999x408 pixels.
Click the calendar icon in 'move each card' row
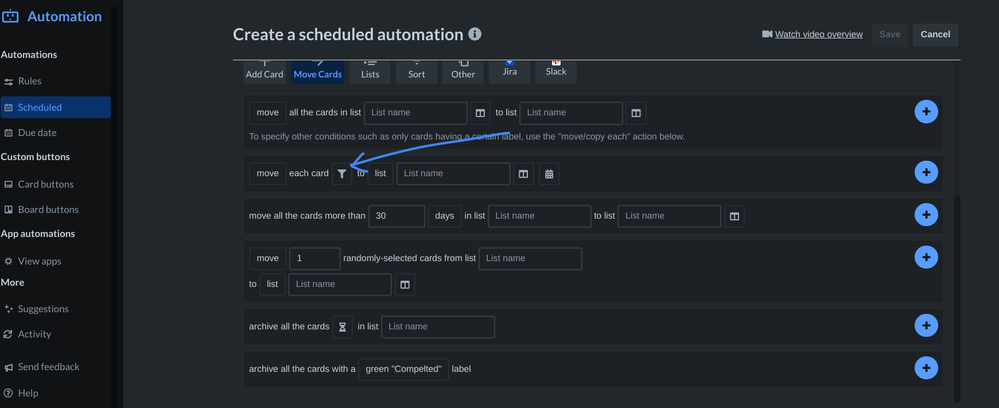click(549, 173)
